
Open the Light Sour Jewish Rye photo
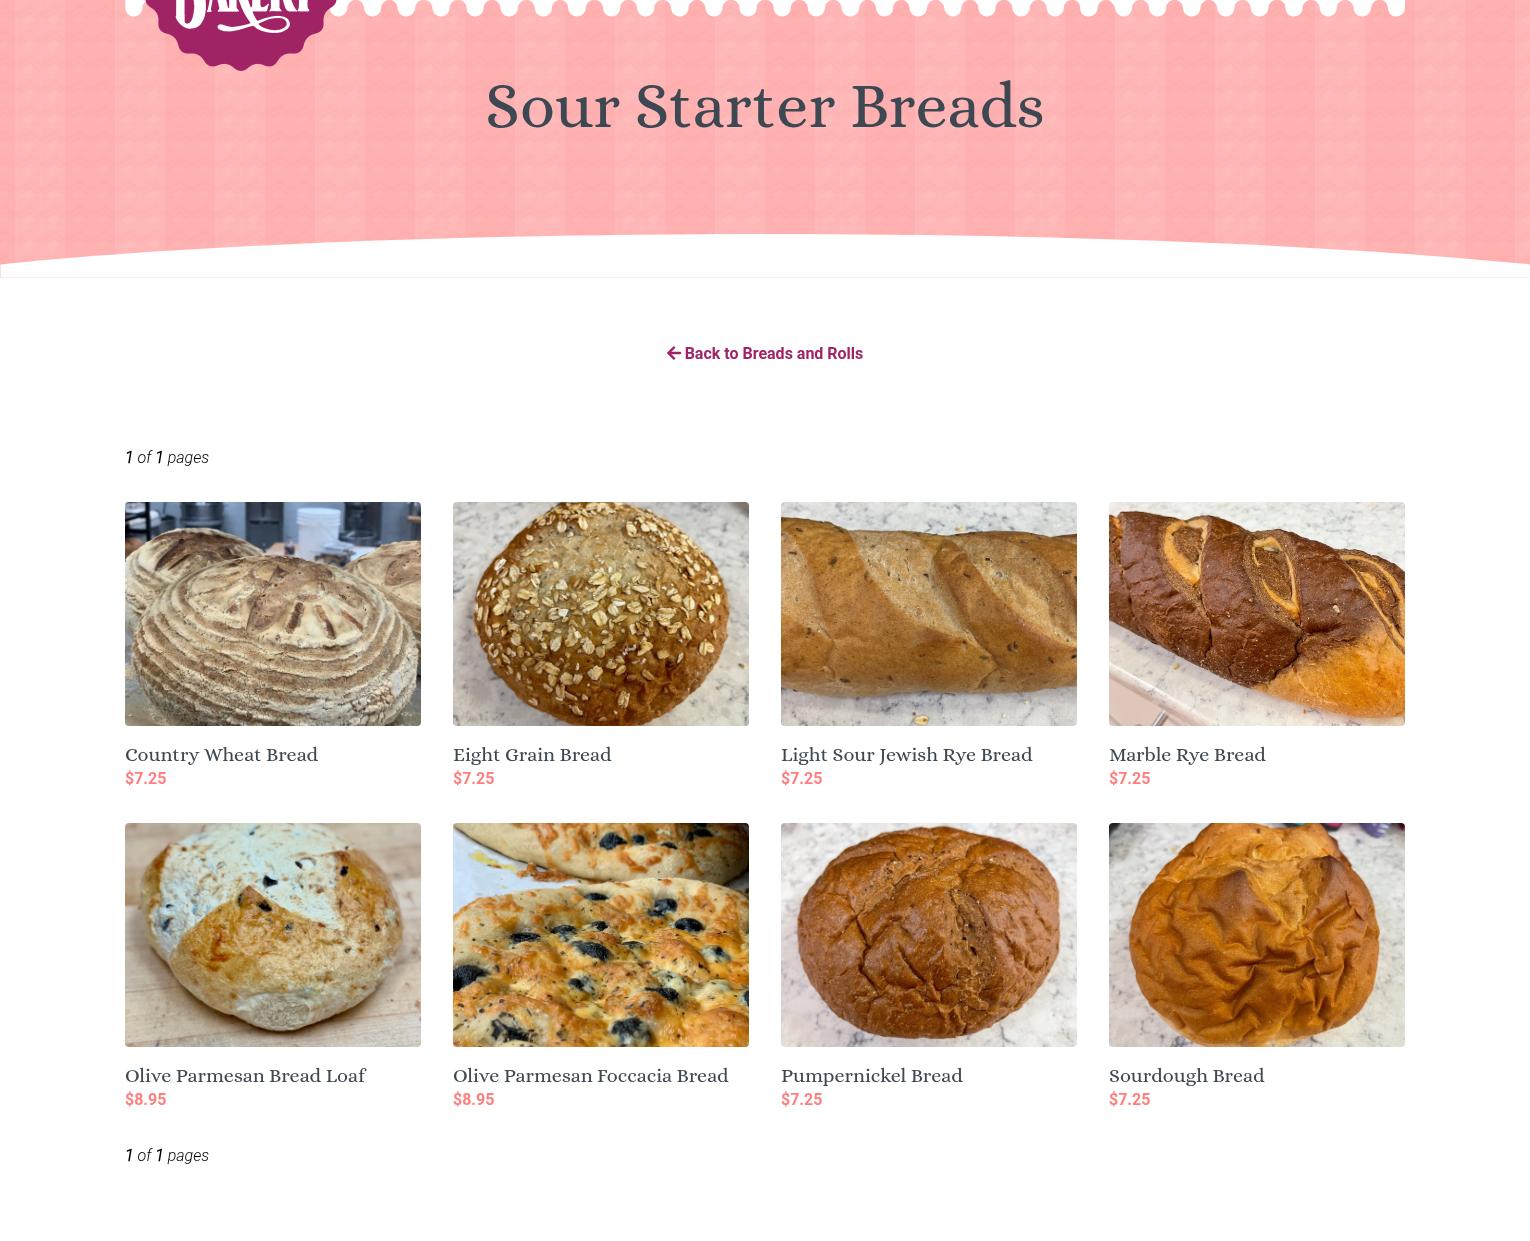(929, 614)
